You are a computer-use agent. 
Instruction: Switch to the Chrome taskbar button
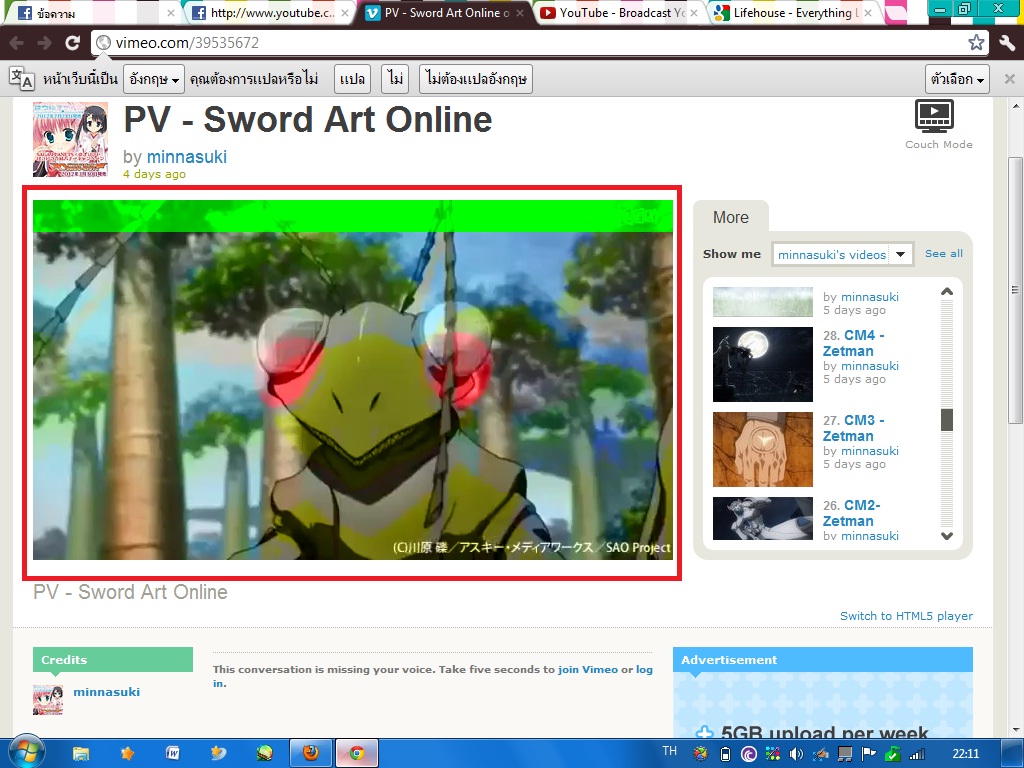pos(357,754)
